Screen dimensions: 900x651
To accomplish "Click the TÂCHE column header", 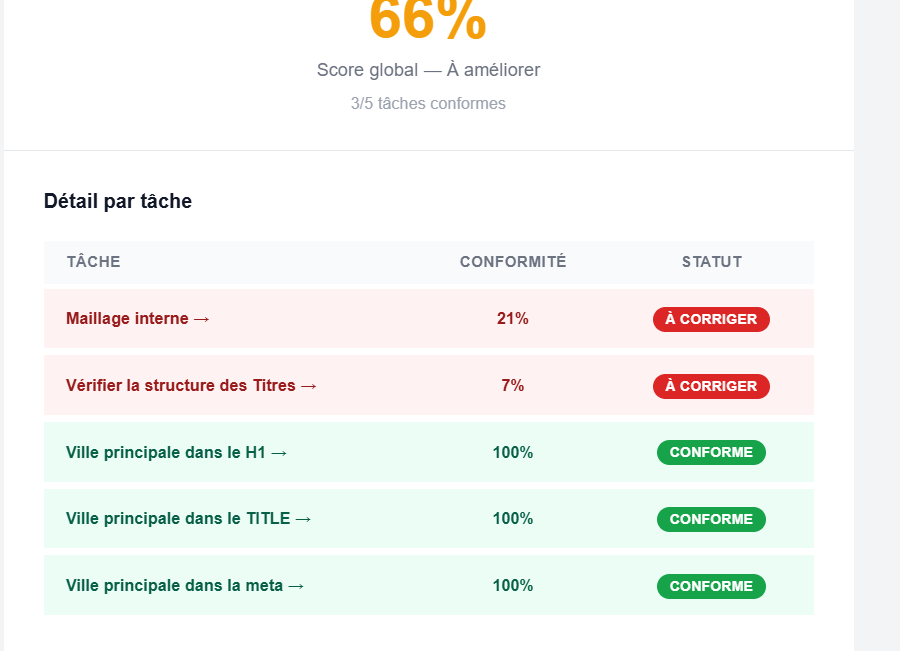I will pyautogui.click(x=94, y=262).
